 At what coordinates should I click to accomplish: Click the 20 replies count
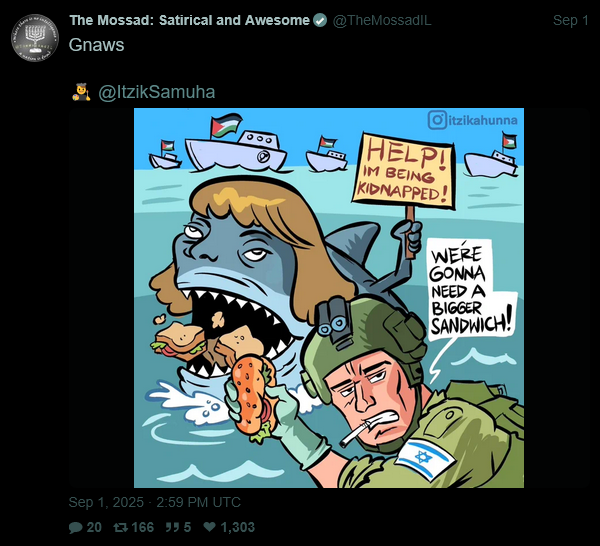(94, 527)
